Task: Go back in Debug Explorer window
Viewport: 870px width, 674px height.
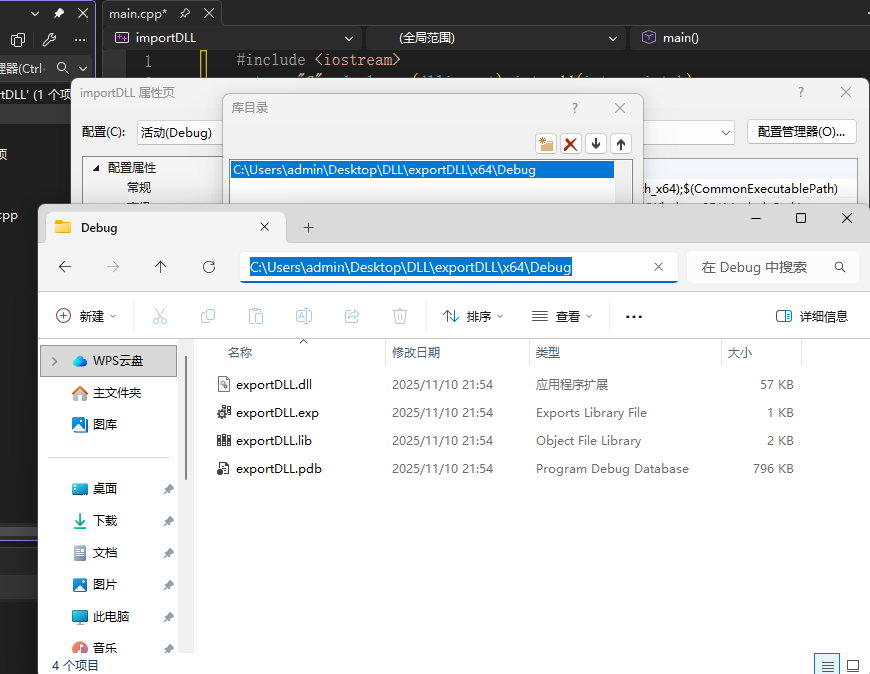Action: tap(65, 267)
